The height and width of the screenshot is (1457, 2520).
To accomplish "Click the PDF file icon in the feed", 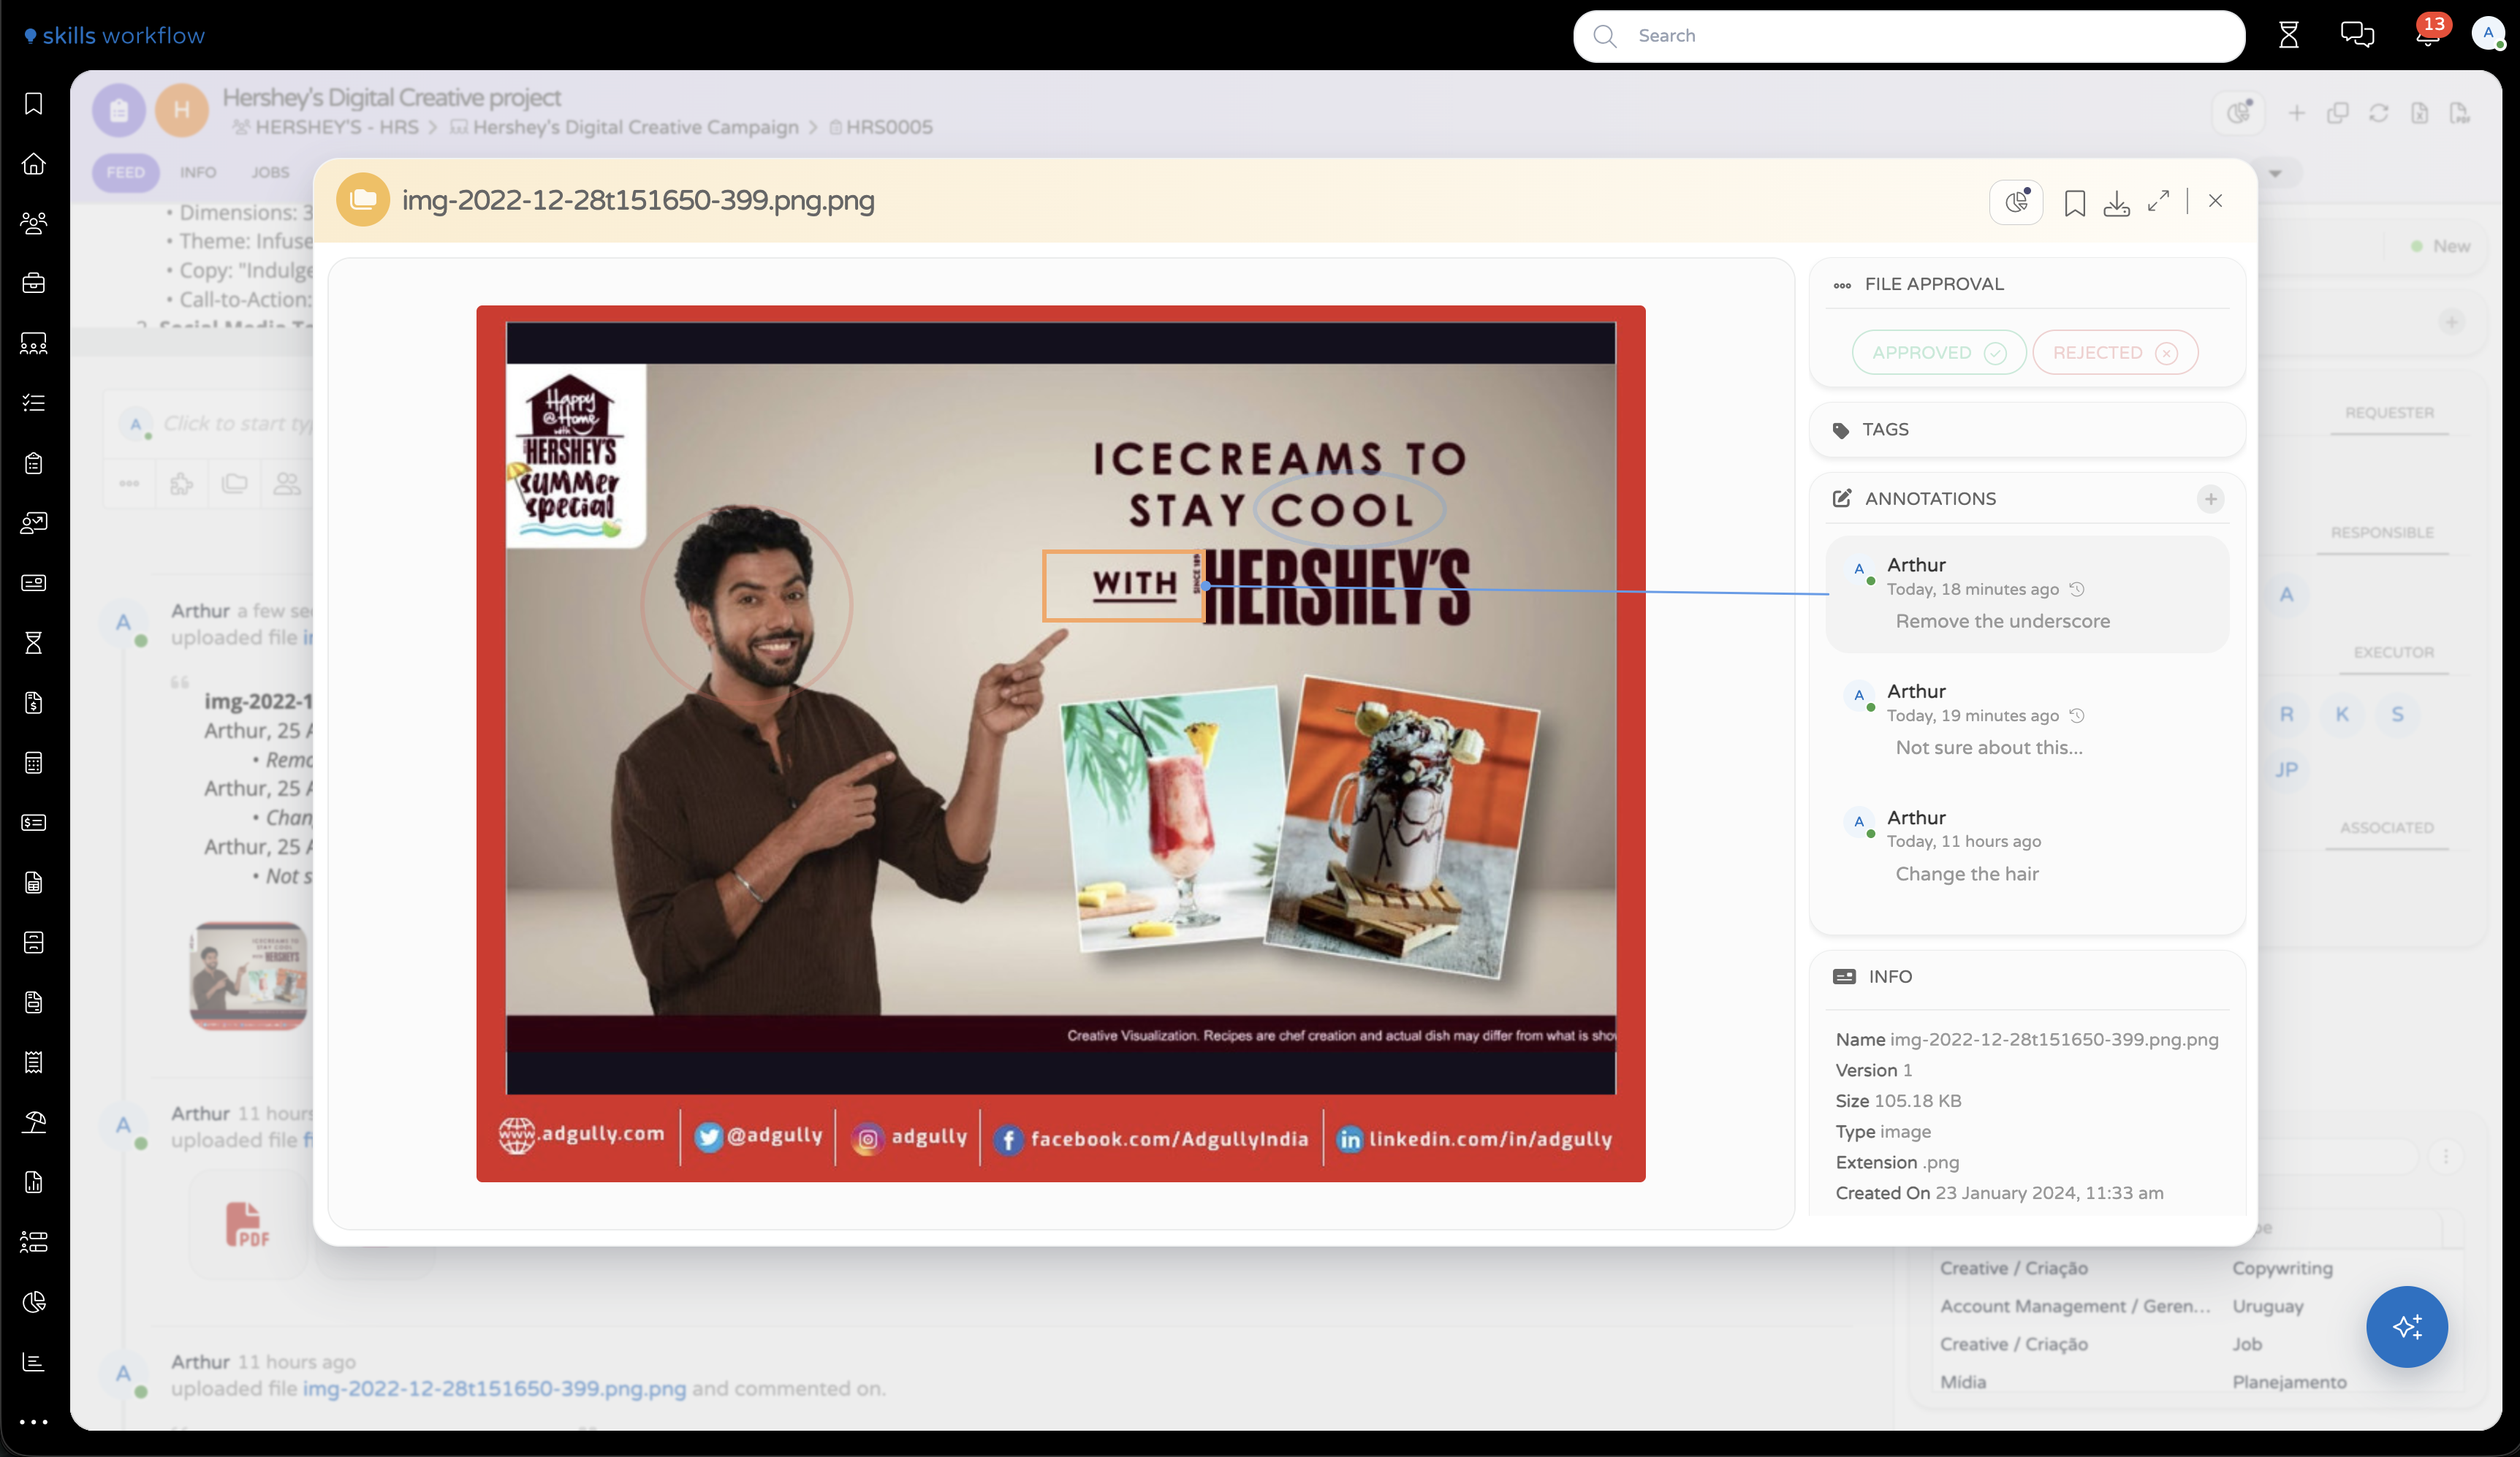I will click(247, 1225).
